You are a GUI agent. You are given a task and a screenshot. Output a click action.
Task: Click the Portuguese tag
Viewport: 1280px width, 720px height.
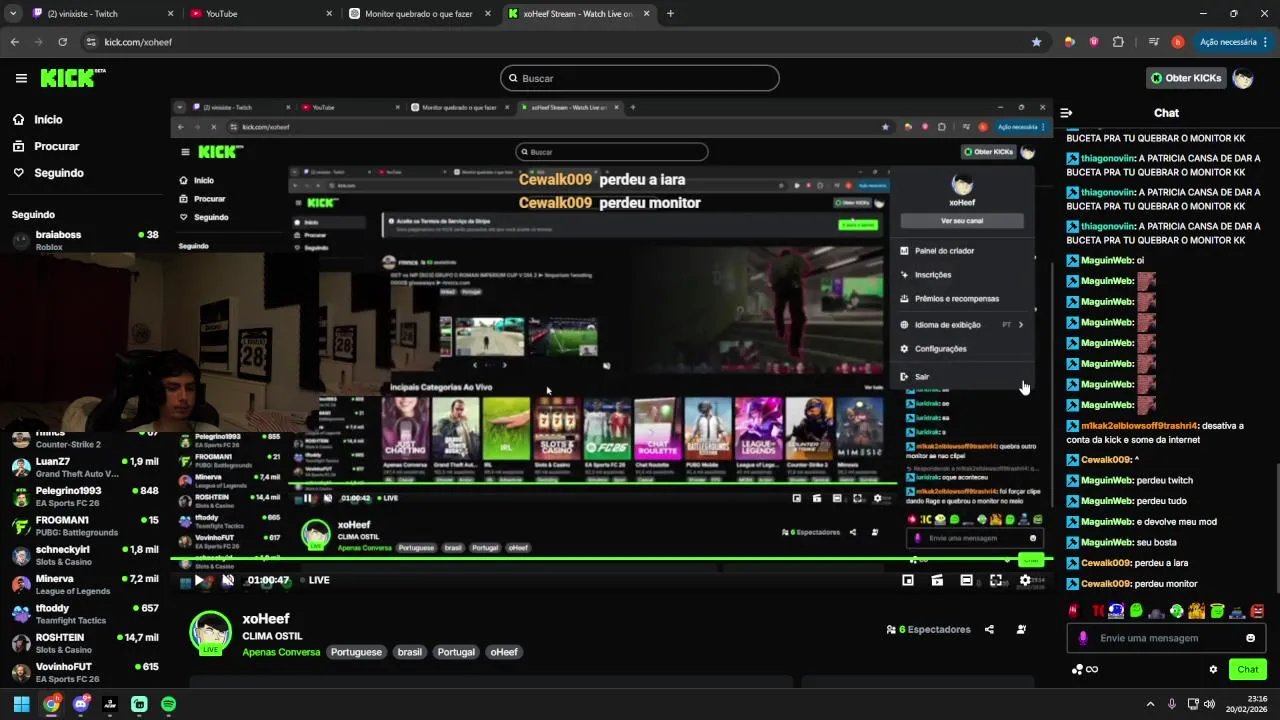point(356,652)
